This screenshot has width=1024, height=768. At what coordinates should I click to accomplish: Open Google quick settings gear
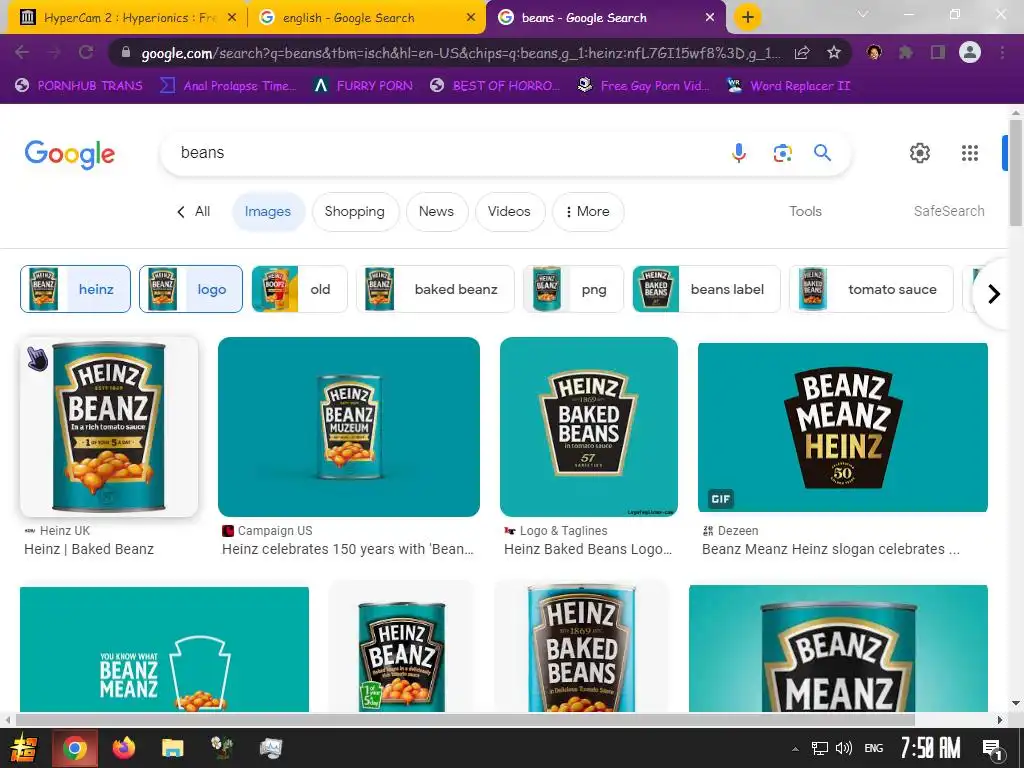(920, 153)
